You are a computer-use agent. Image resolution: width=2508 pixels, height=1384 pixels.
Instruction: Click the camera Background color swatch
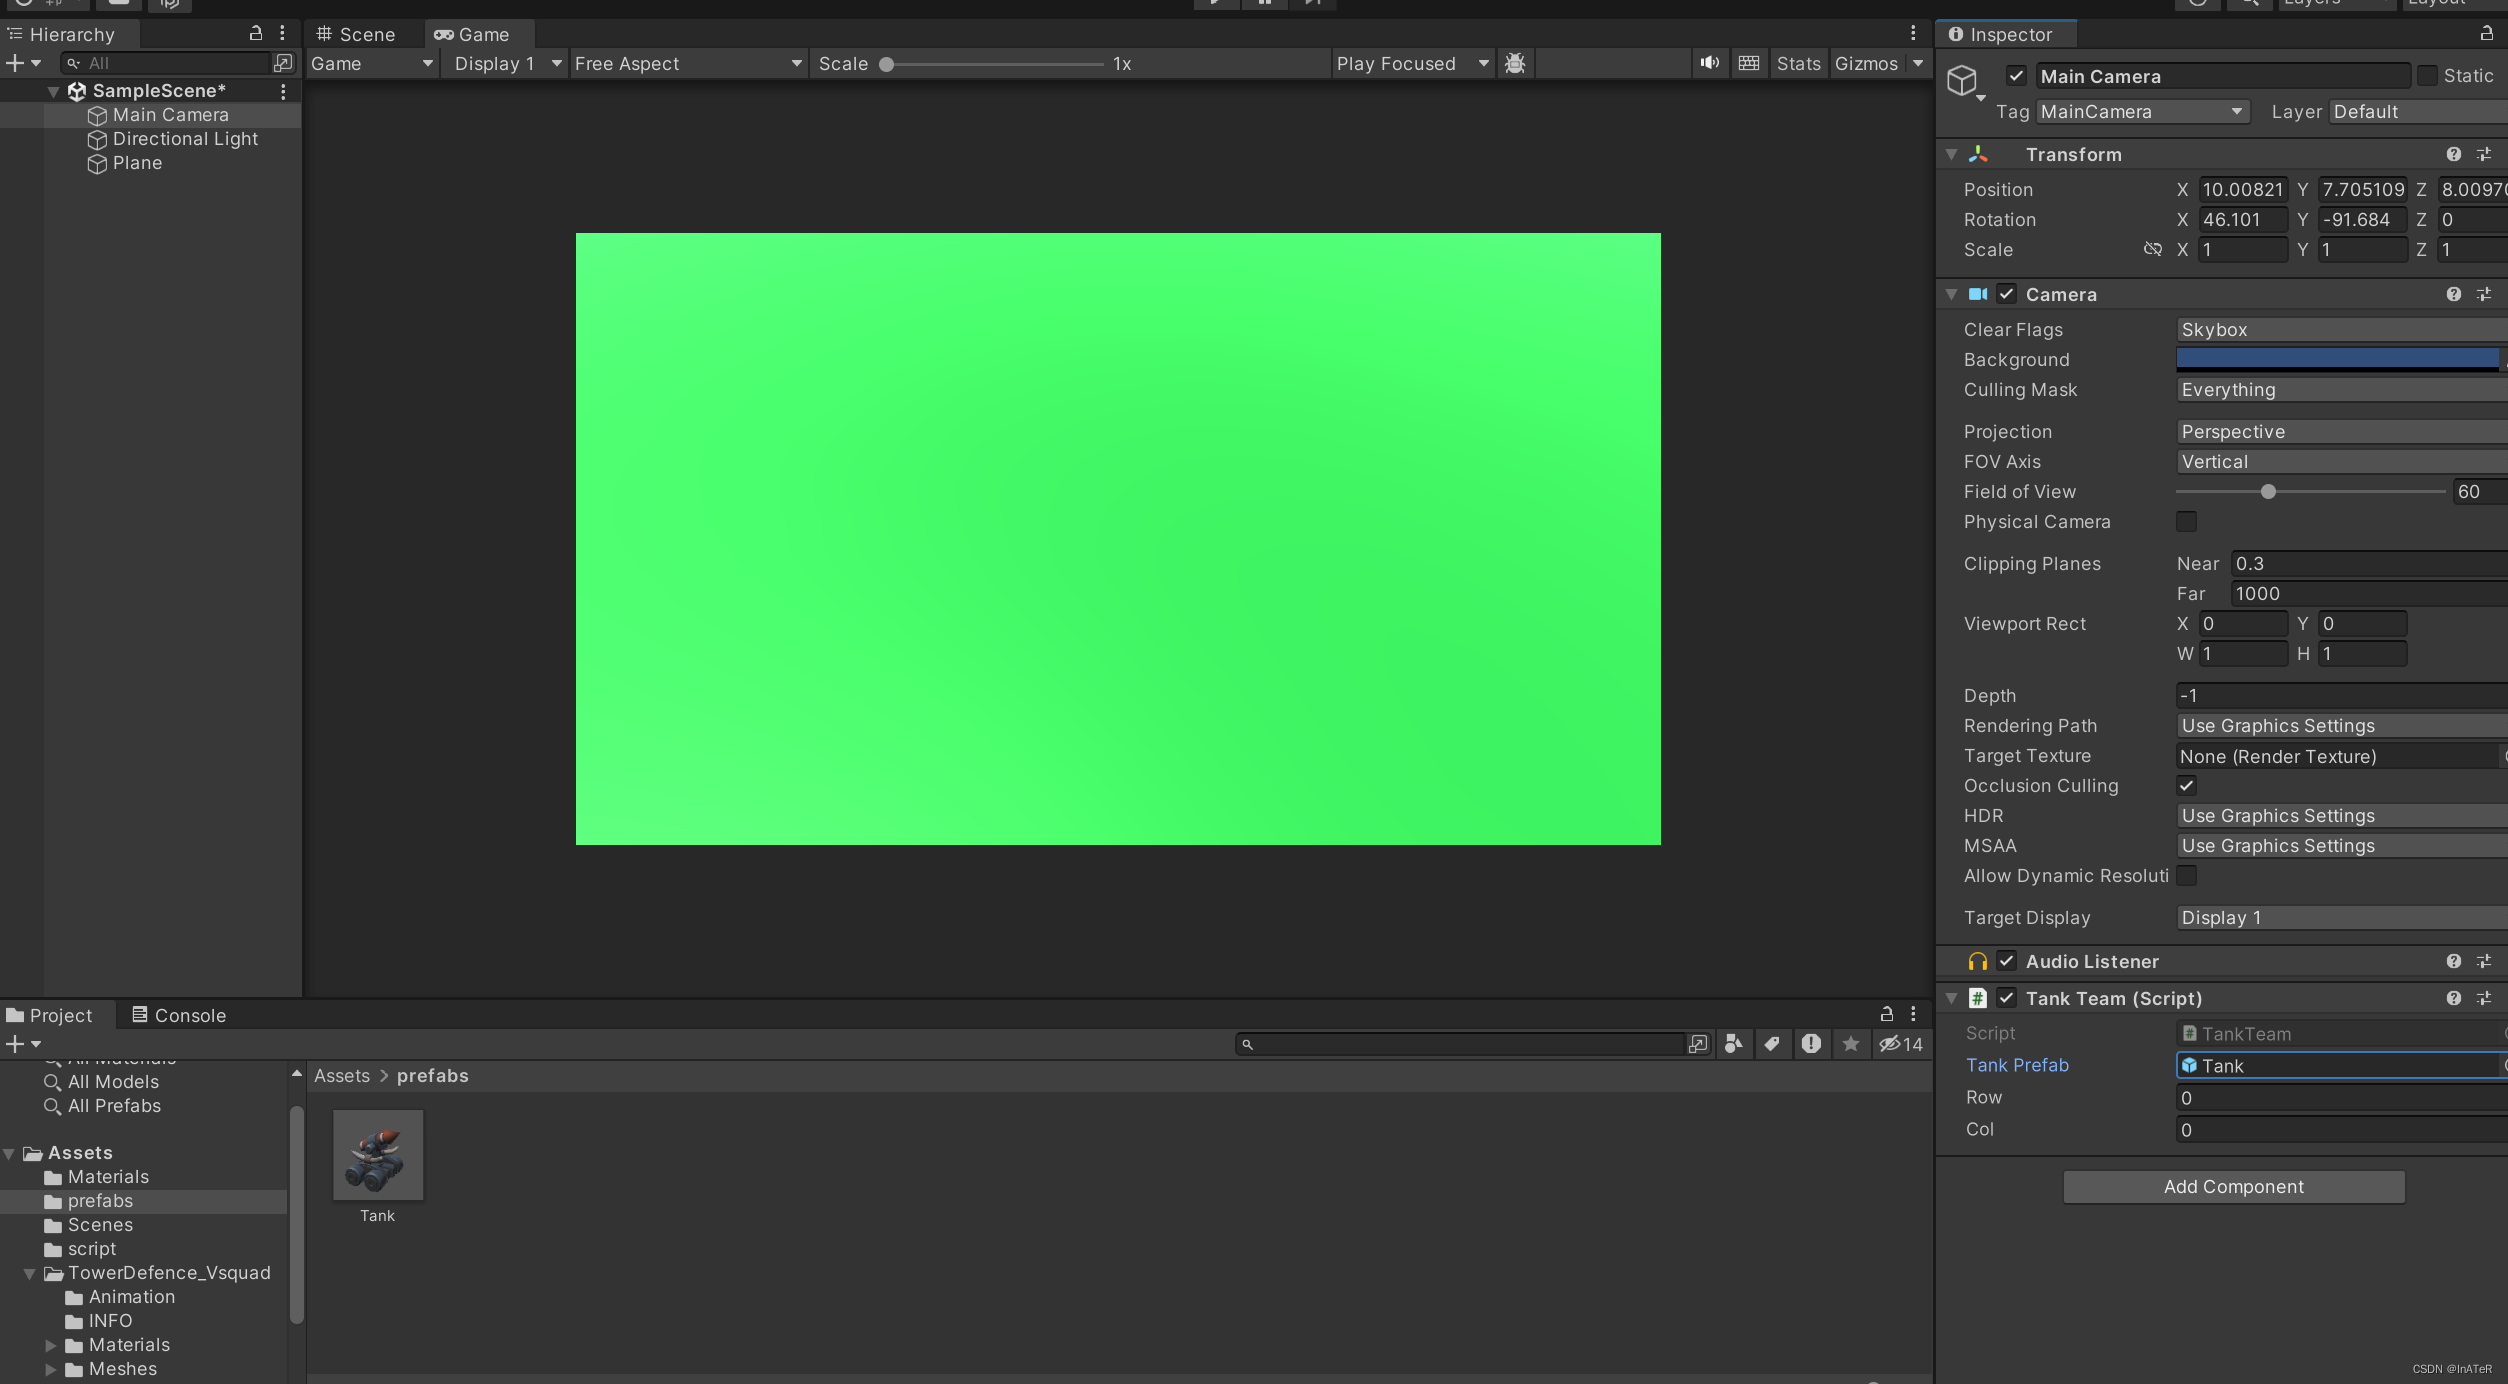[x=2336, y=359]
